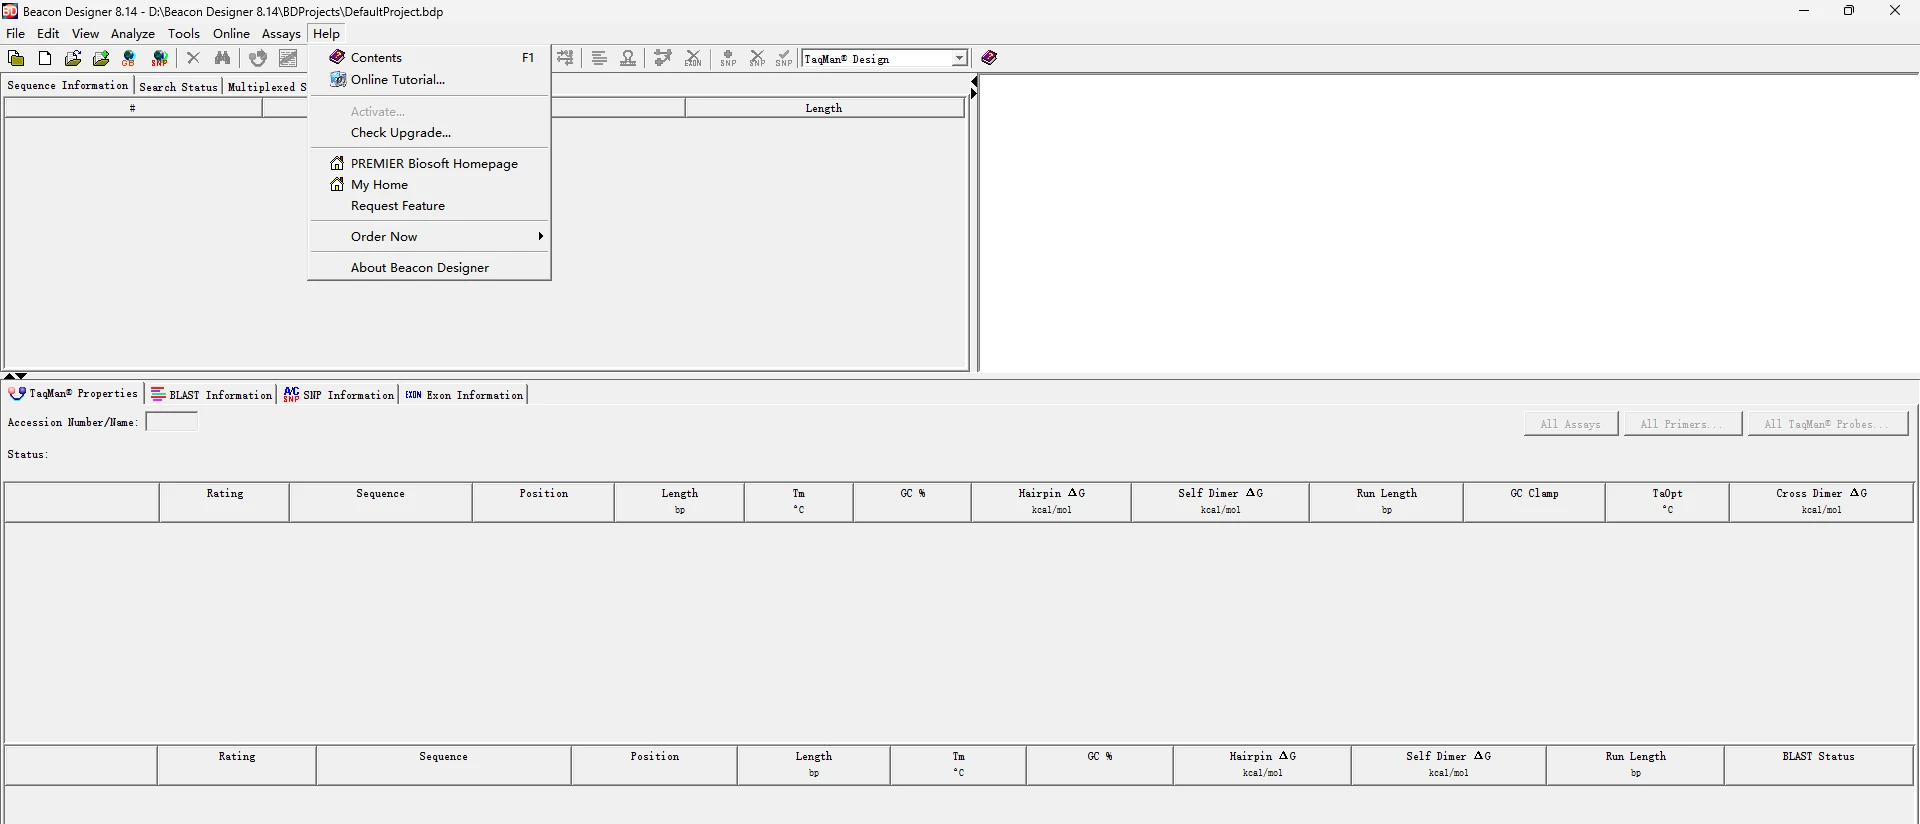Click the binoculars search icon
Image resolution: width=1920 pixels, height=824 pixels.
223,59
